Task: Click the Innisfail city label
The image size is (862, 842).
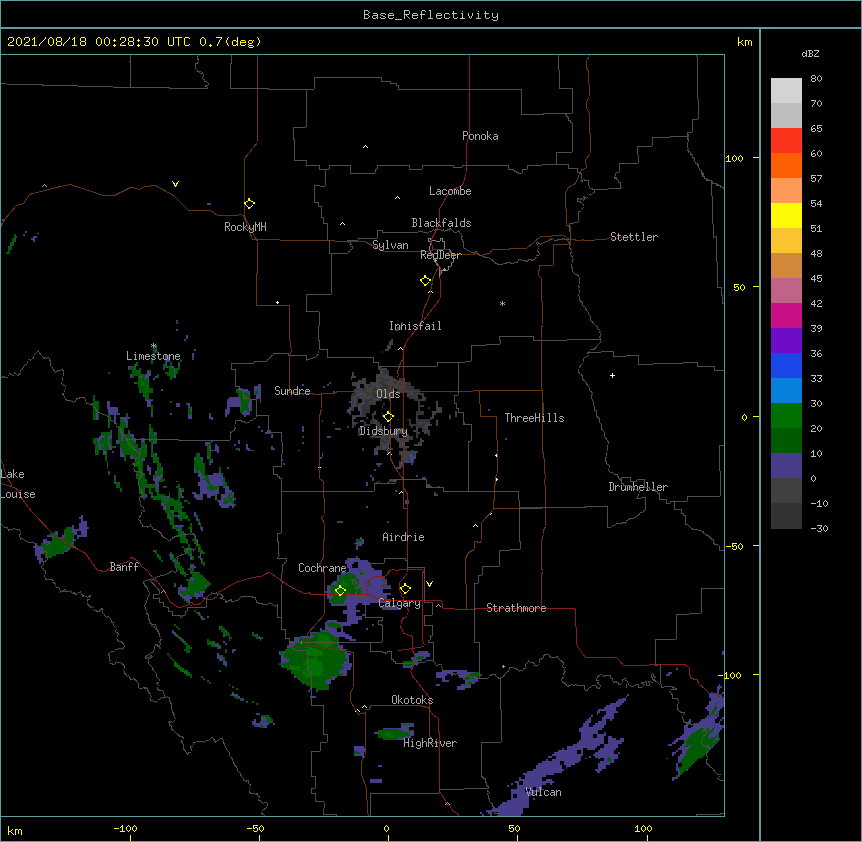Action: coord(415,326)
